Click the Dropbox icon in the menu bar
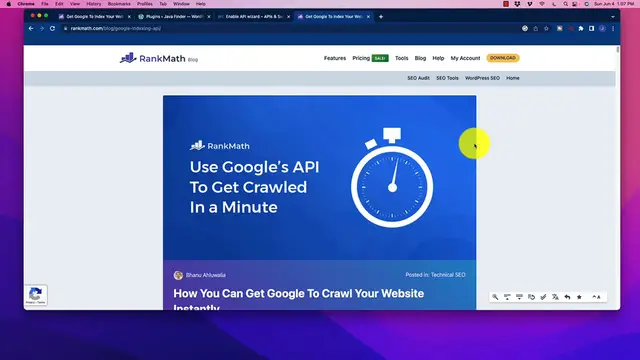Viewport: 640px width, 360px height. (517, 4)
